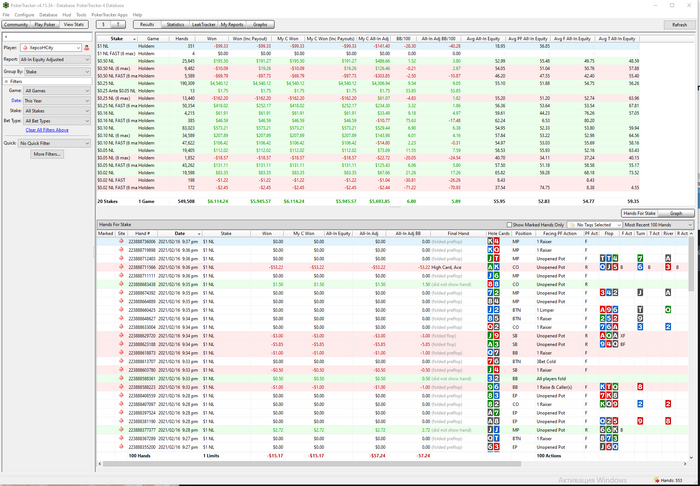Switch to View Stats mode
The width and height of the screenshot is (700, 486).
74,25
